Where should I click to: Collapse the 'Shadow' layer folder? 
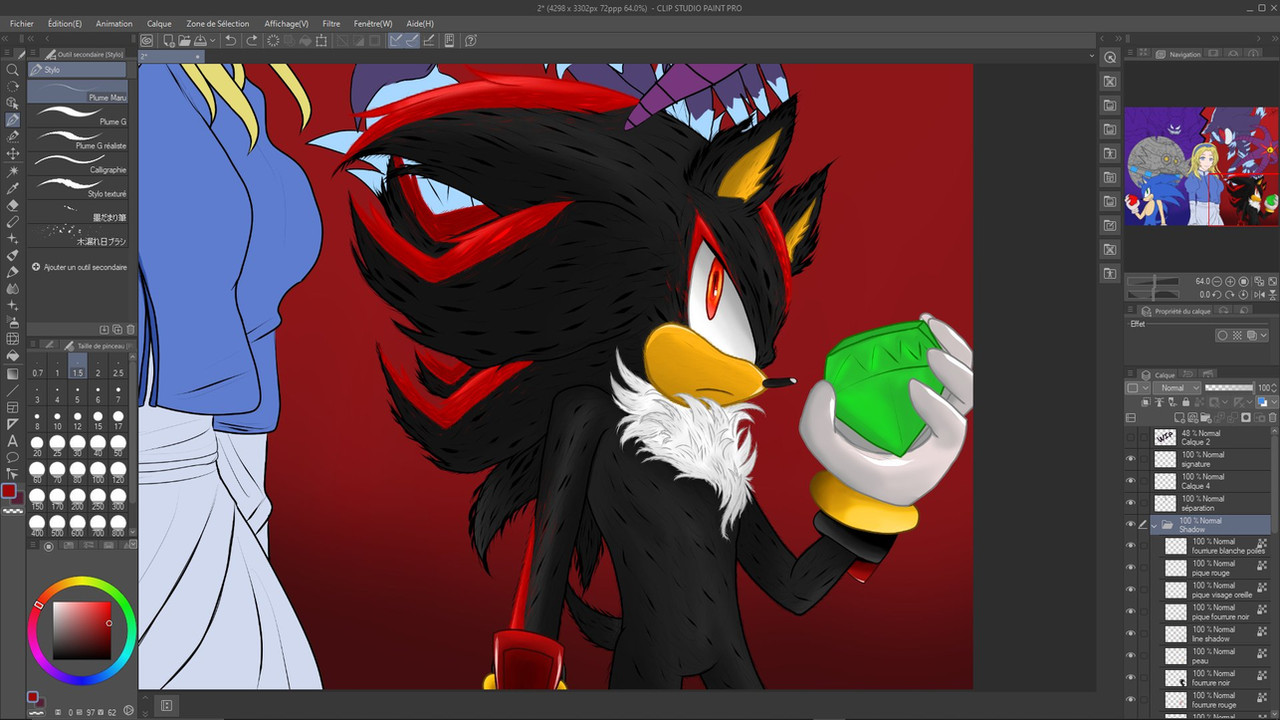point(1154,525)
